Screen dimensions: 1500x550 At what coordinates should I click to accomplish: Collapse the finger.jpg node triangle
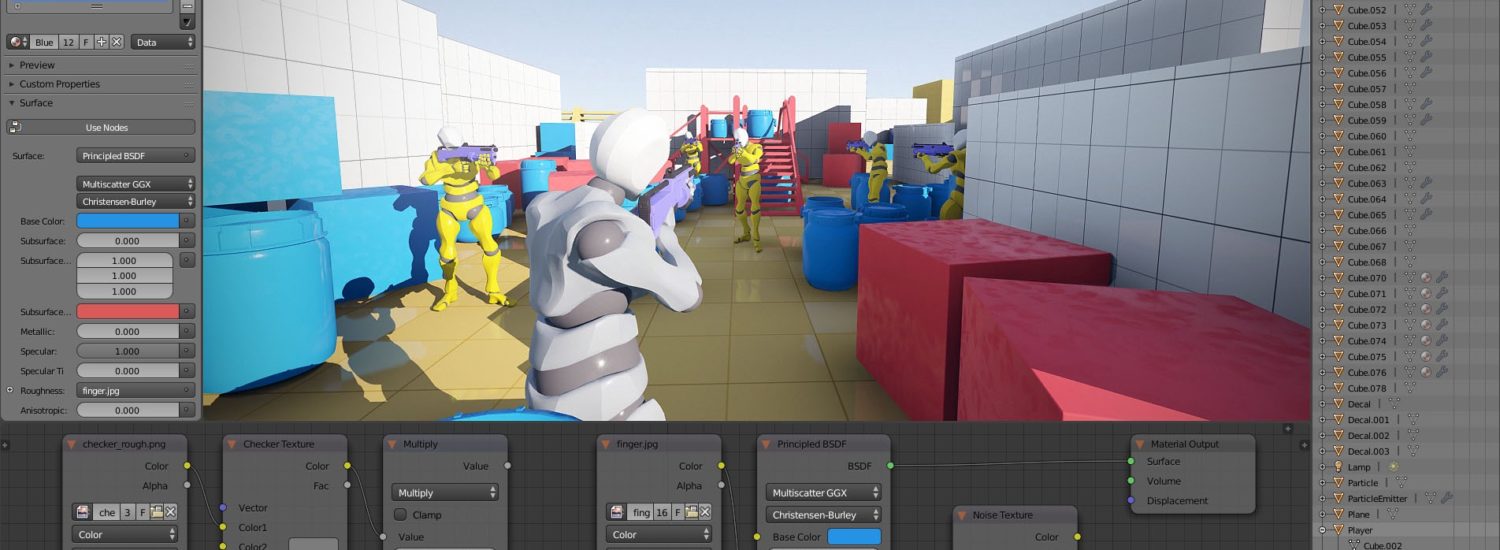pyautogui.click(x=606, y=444)
